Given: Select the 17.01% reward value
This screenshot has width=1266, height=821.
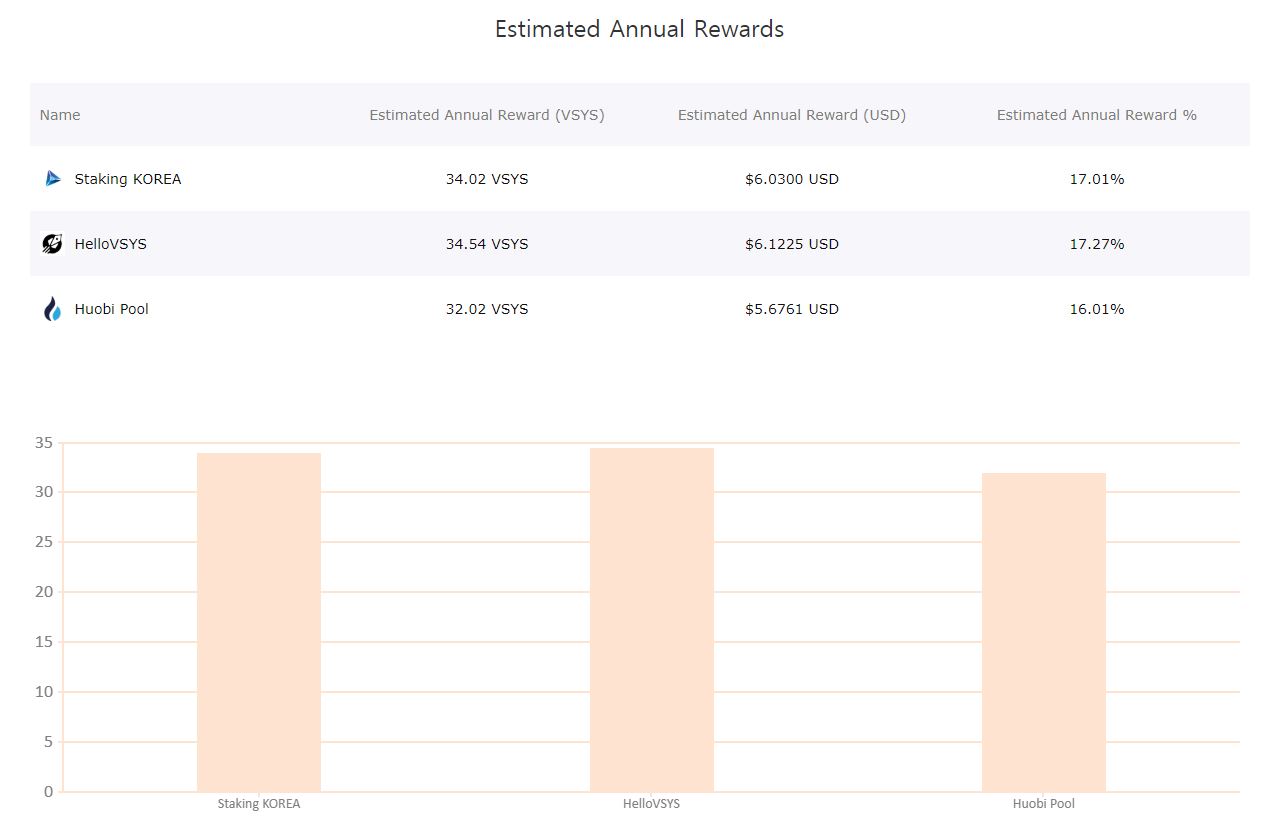Looking at the screenshot, I should pos(1097,179).
